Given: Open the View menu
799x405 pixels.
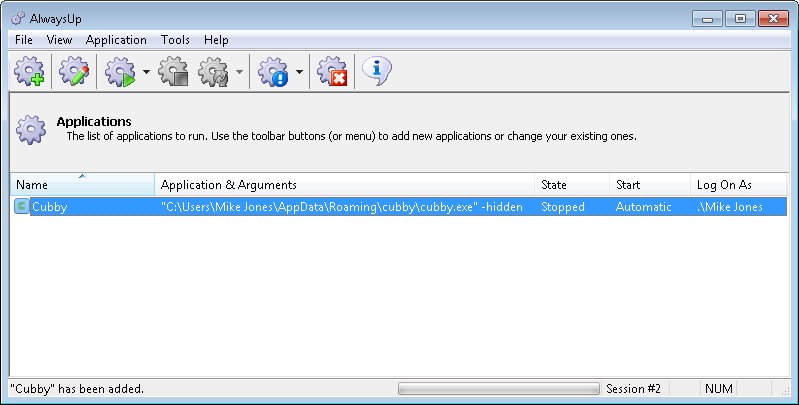Looking at the screenshot, I should [59, 40].
